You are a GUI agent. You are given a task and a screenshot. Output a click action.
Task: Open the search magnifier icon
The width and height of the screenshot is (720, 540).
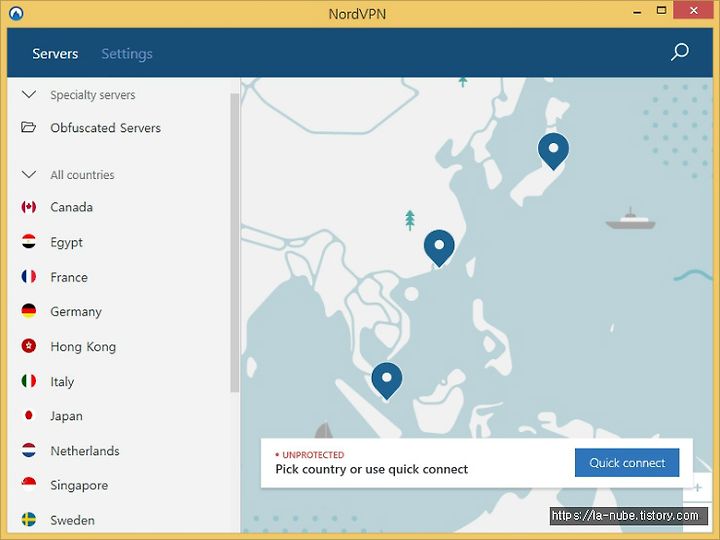point(680,52)
